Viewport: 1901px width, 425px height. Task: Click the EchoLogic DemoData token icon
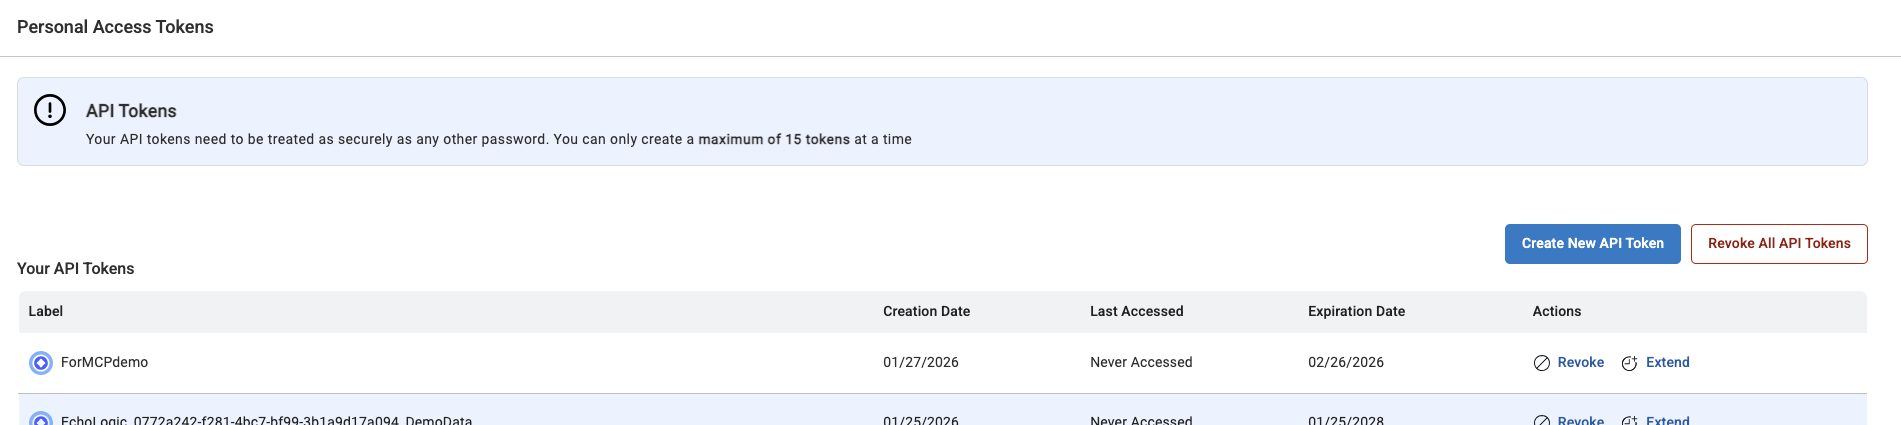(x=41, y=419)
